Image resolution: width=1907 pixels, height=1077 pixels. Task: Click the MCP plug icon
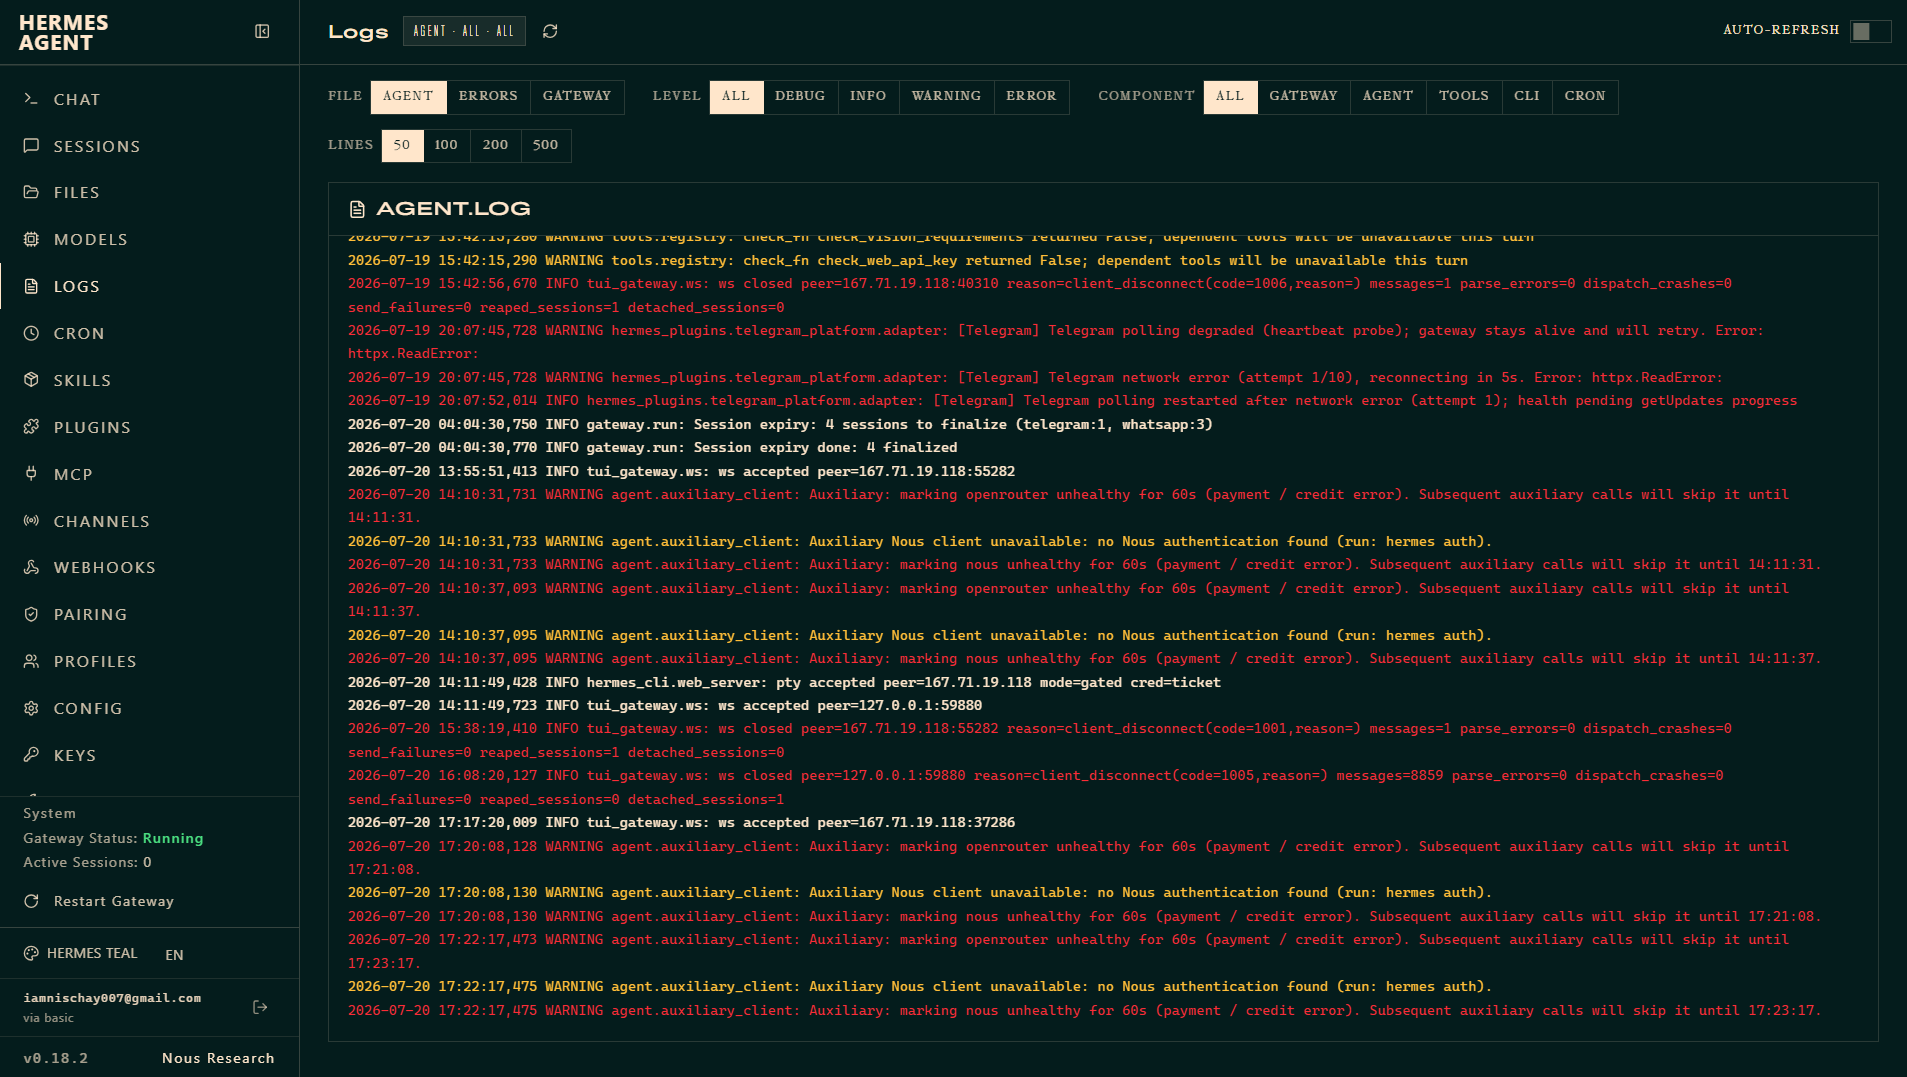coord(31,474)
